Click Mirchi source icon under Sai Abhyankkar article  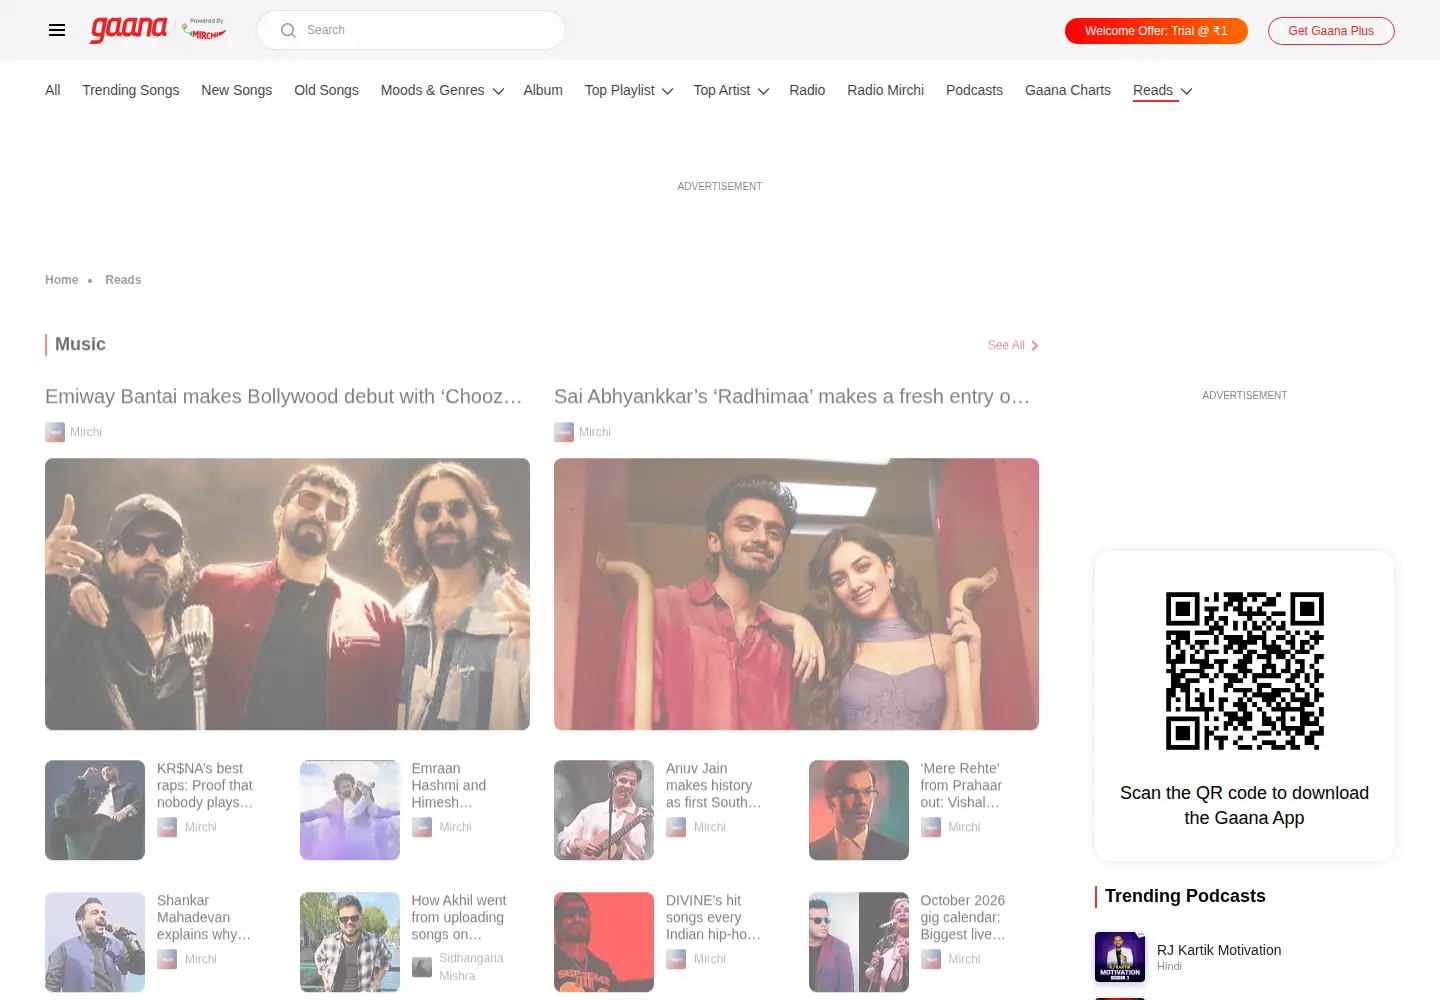[564, 432]
